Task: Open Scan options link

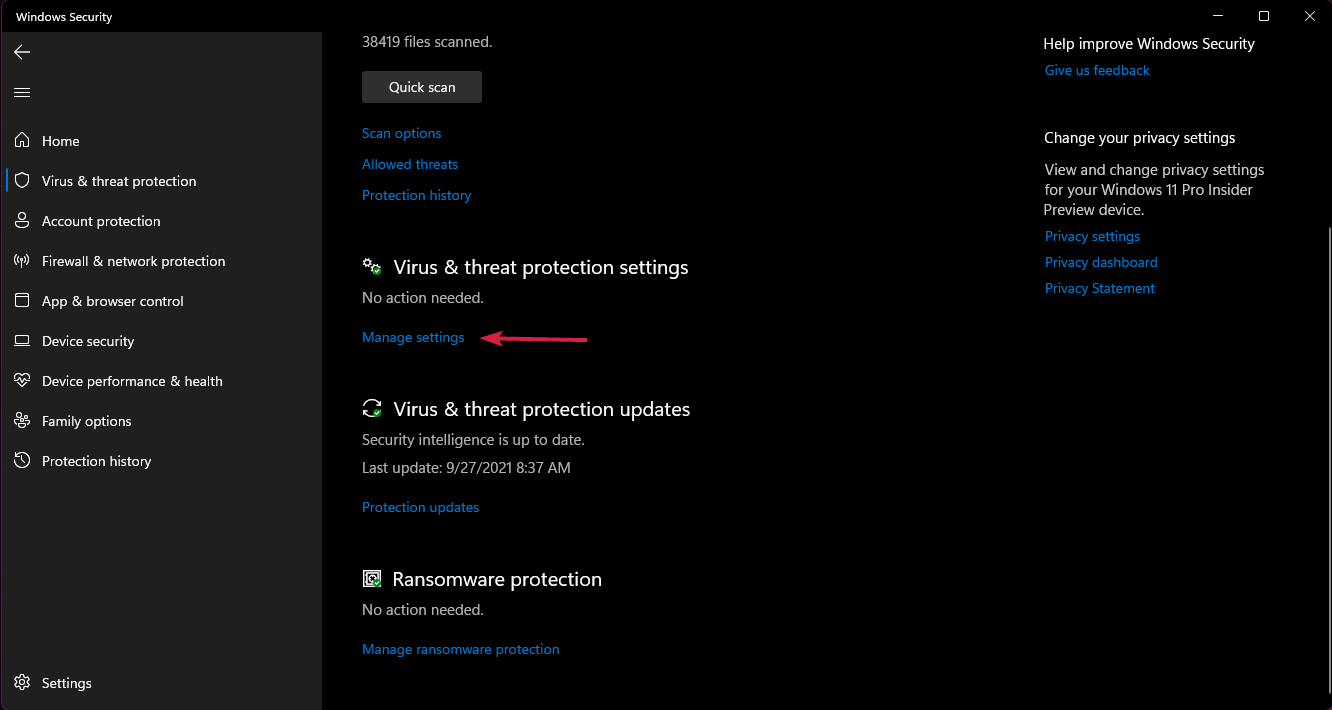Action: pos(401,133)
